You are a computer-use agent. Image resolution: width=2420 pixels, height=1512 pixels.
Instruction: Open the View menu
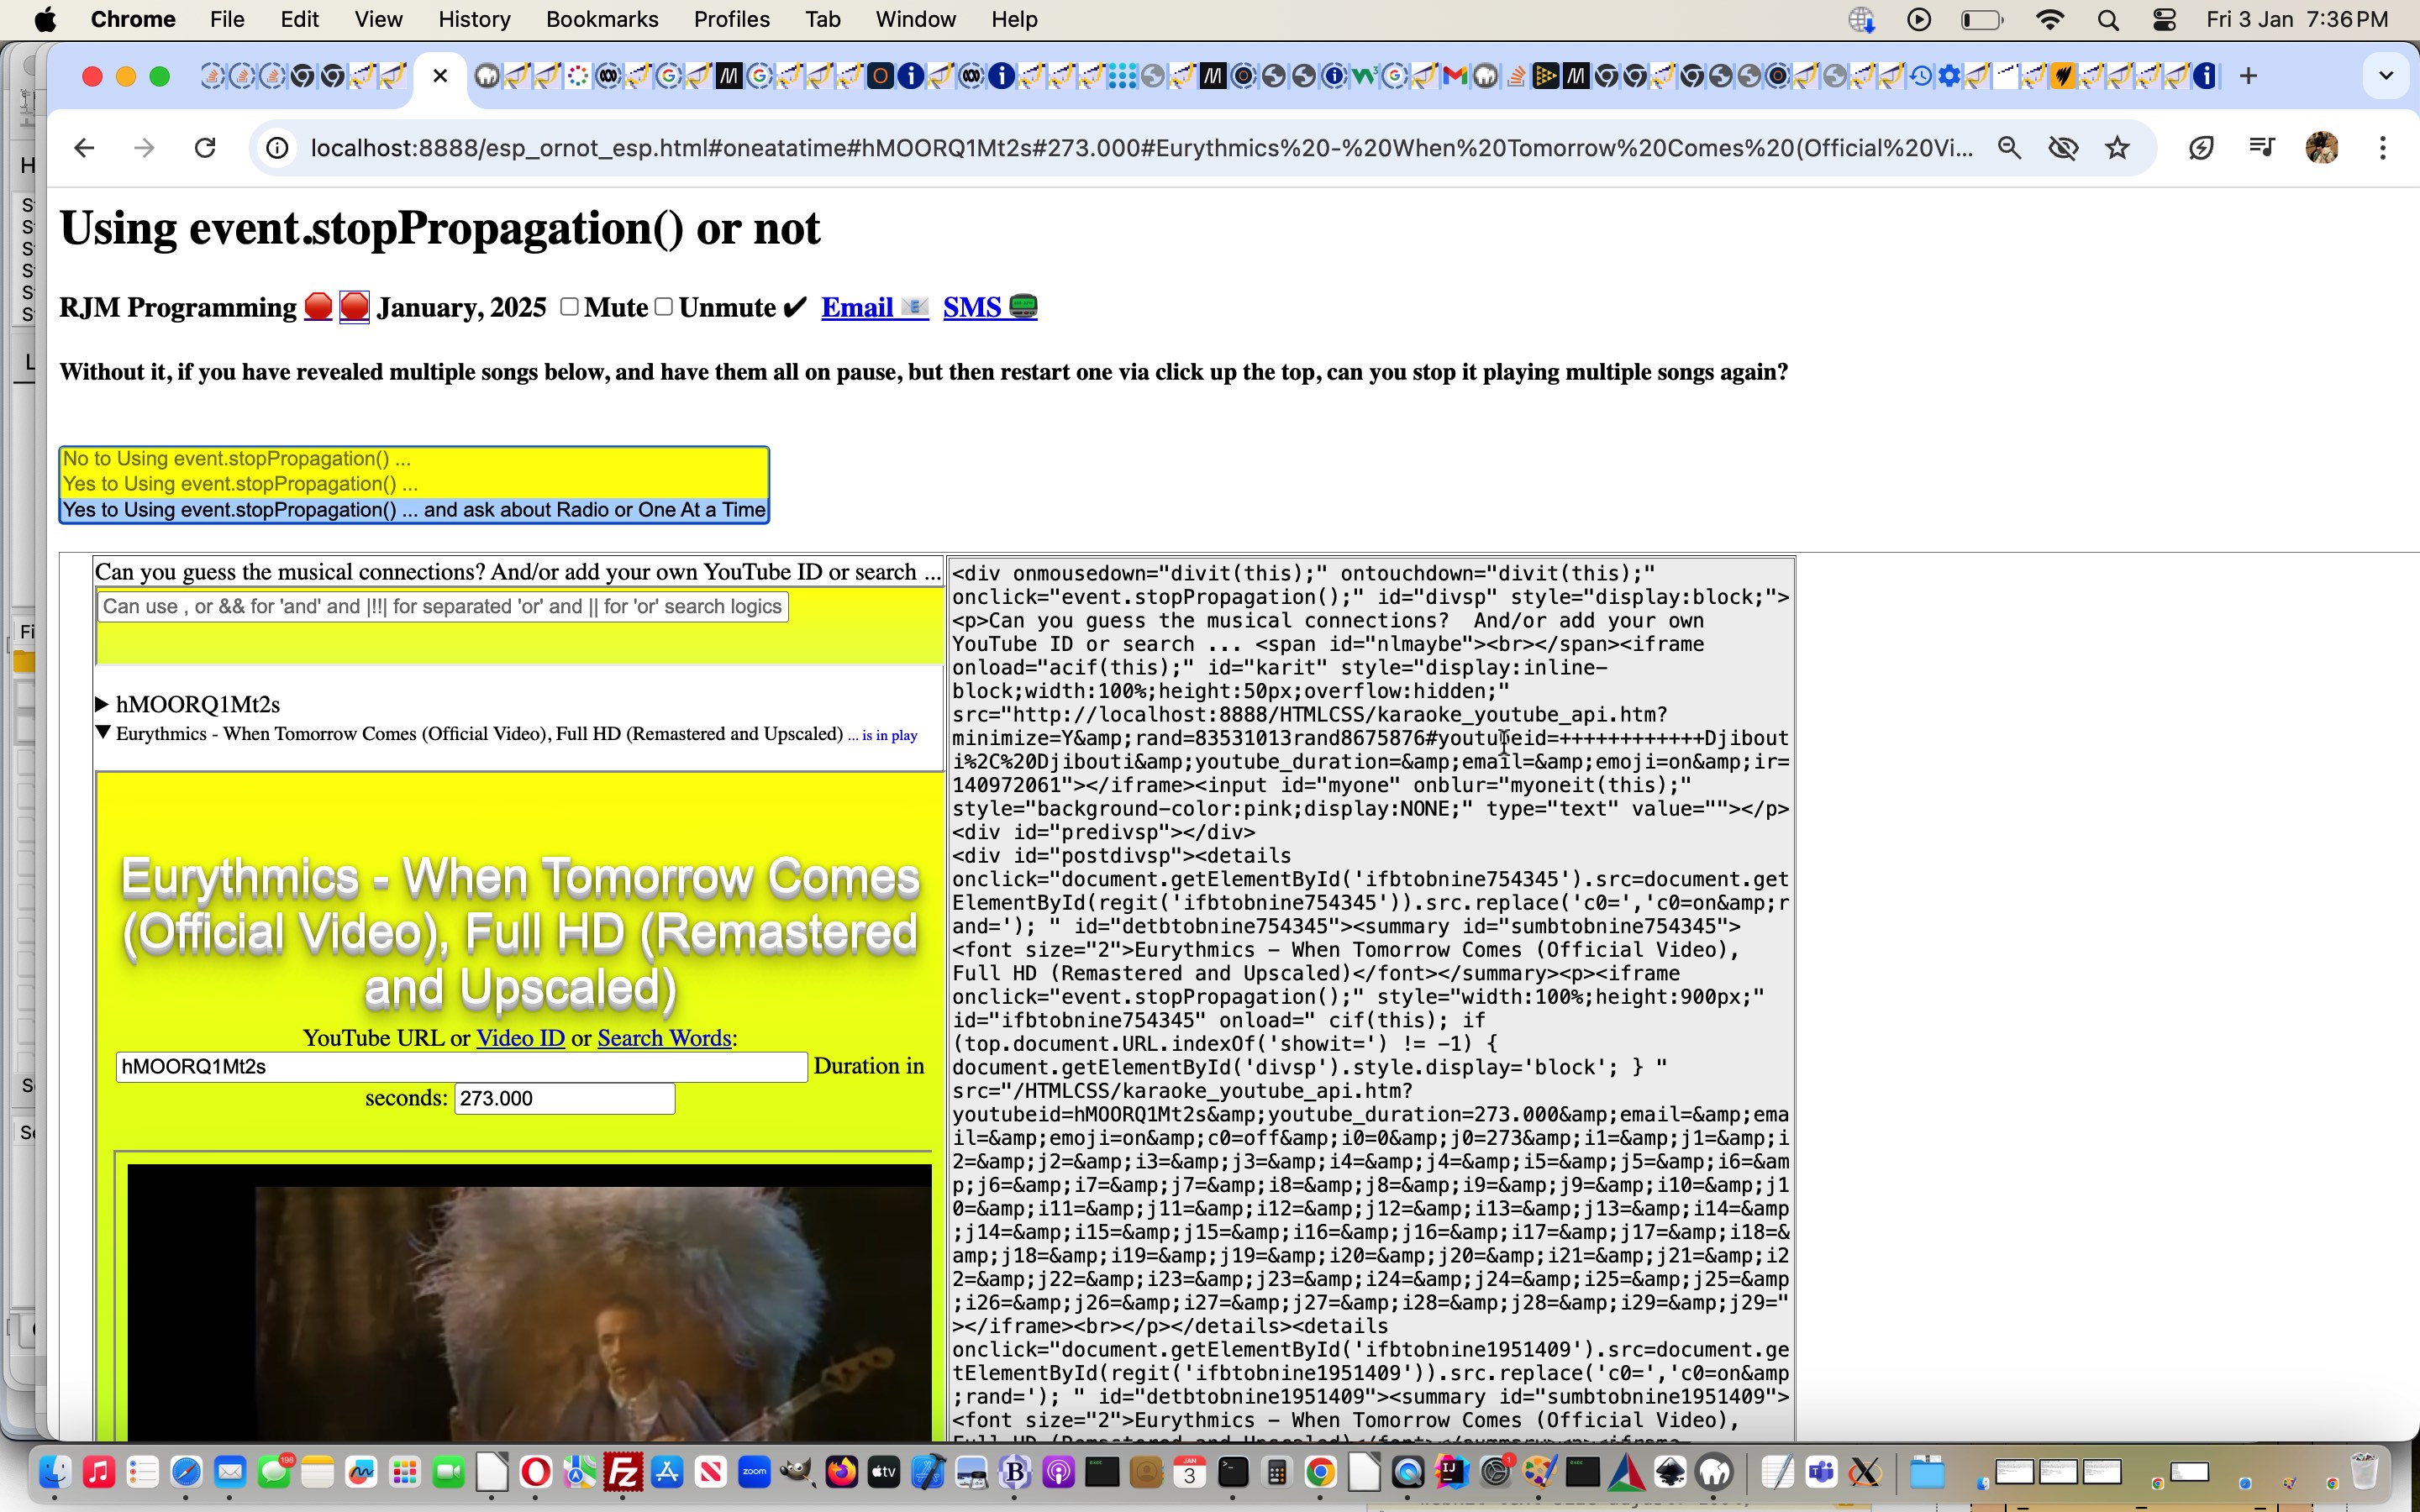[378, 20]
